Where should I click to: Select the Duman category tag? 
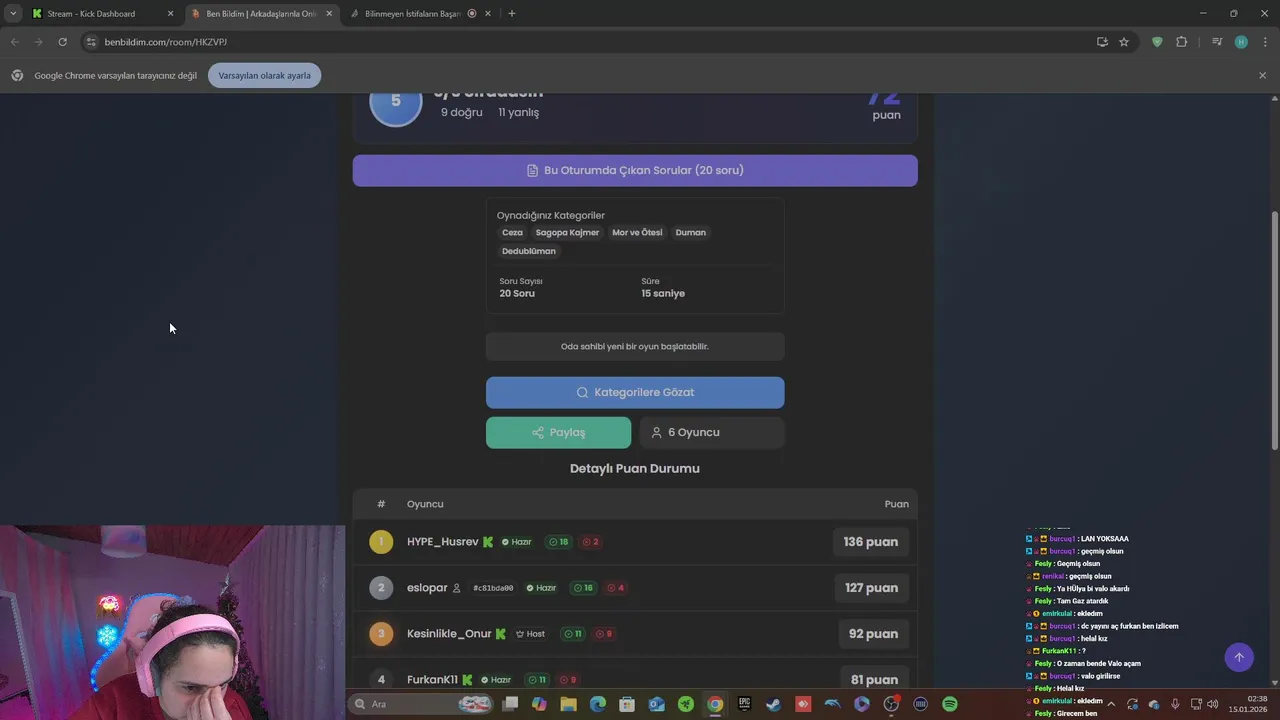(691, 232)
